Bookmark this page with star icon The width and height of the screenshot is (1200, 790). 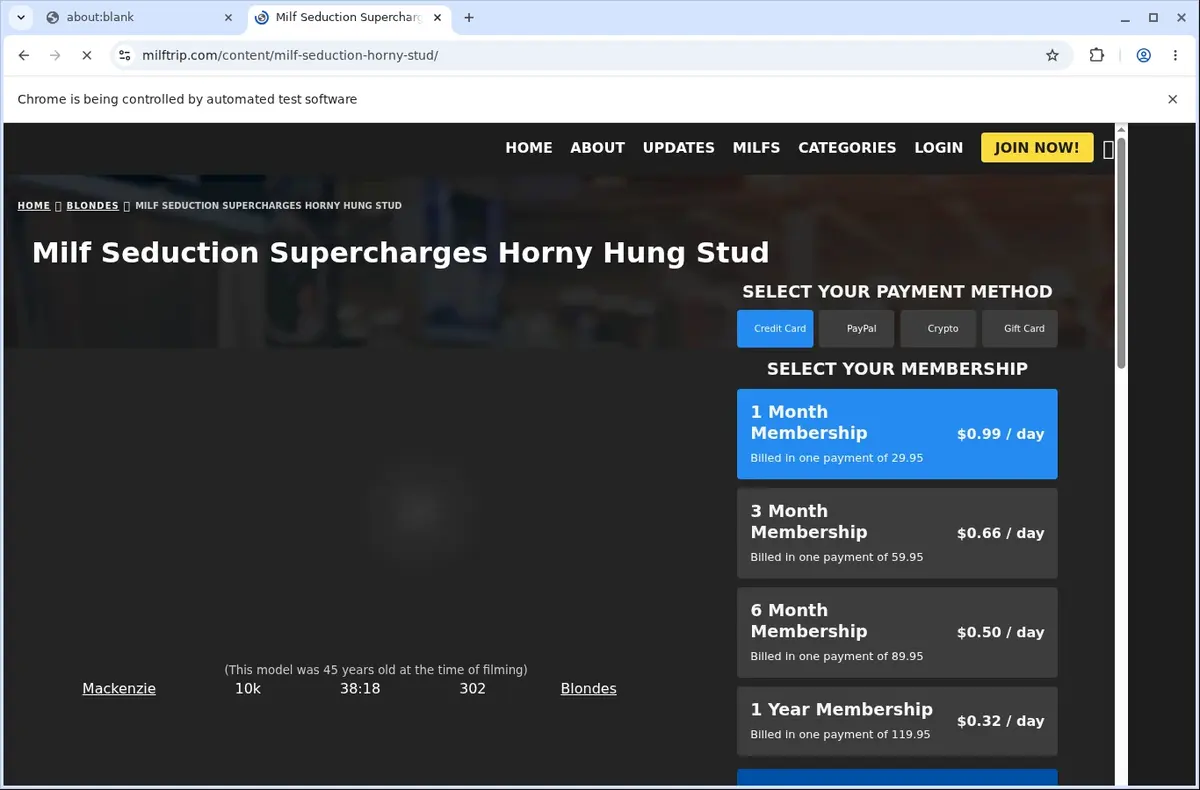coord(1052,55)
